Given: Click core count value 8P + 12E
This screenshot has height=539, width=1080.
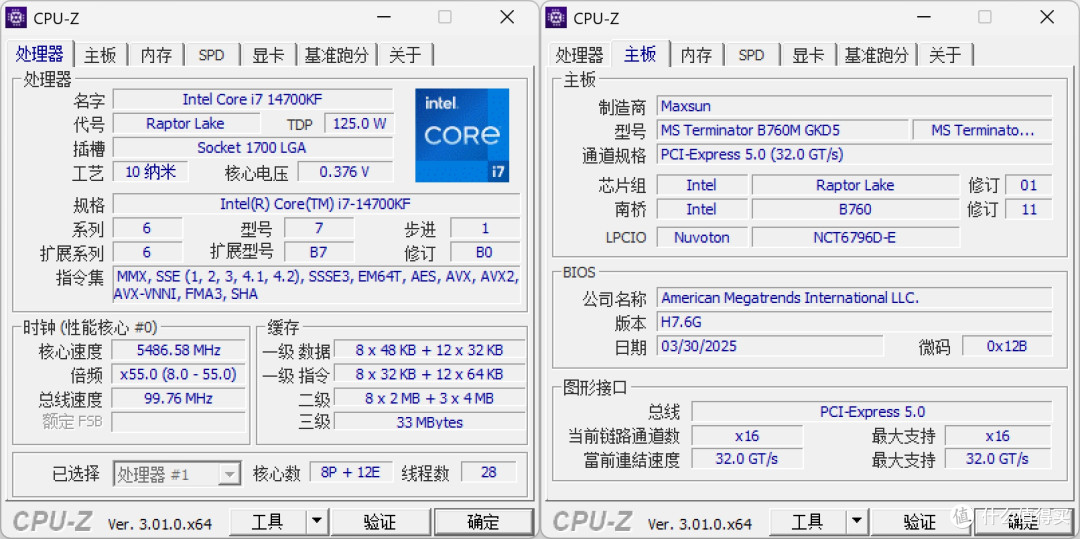Looking at the screenshot, I should (351, 472).
